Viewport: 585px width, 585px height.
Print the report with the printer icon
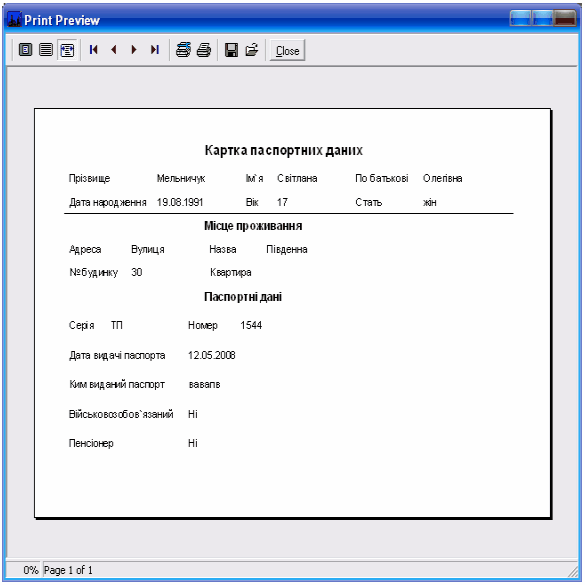(x=204, y=50)
